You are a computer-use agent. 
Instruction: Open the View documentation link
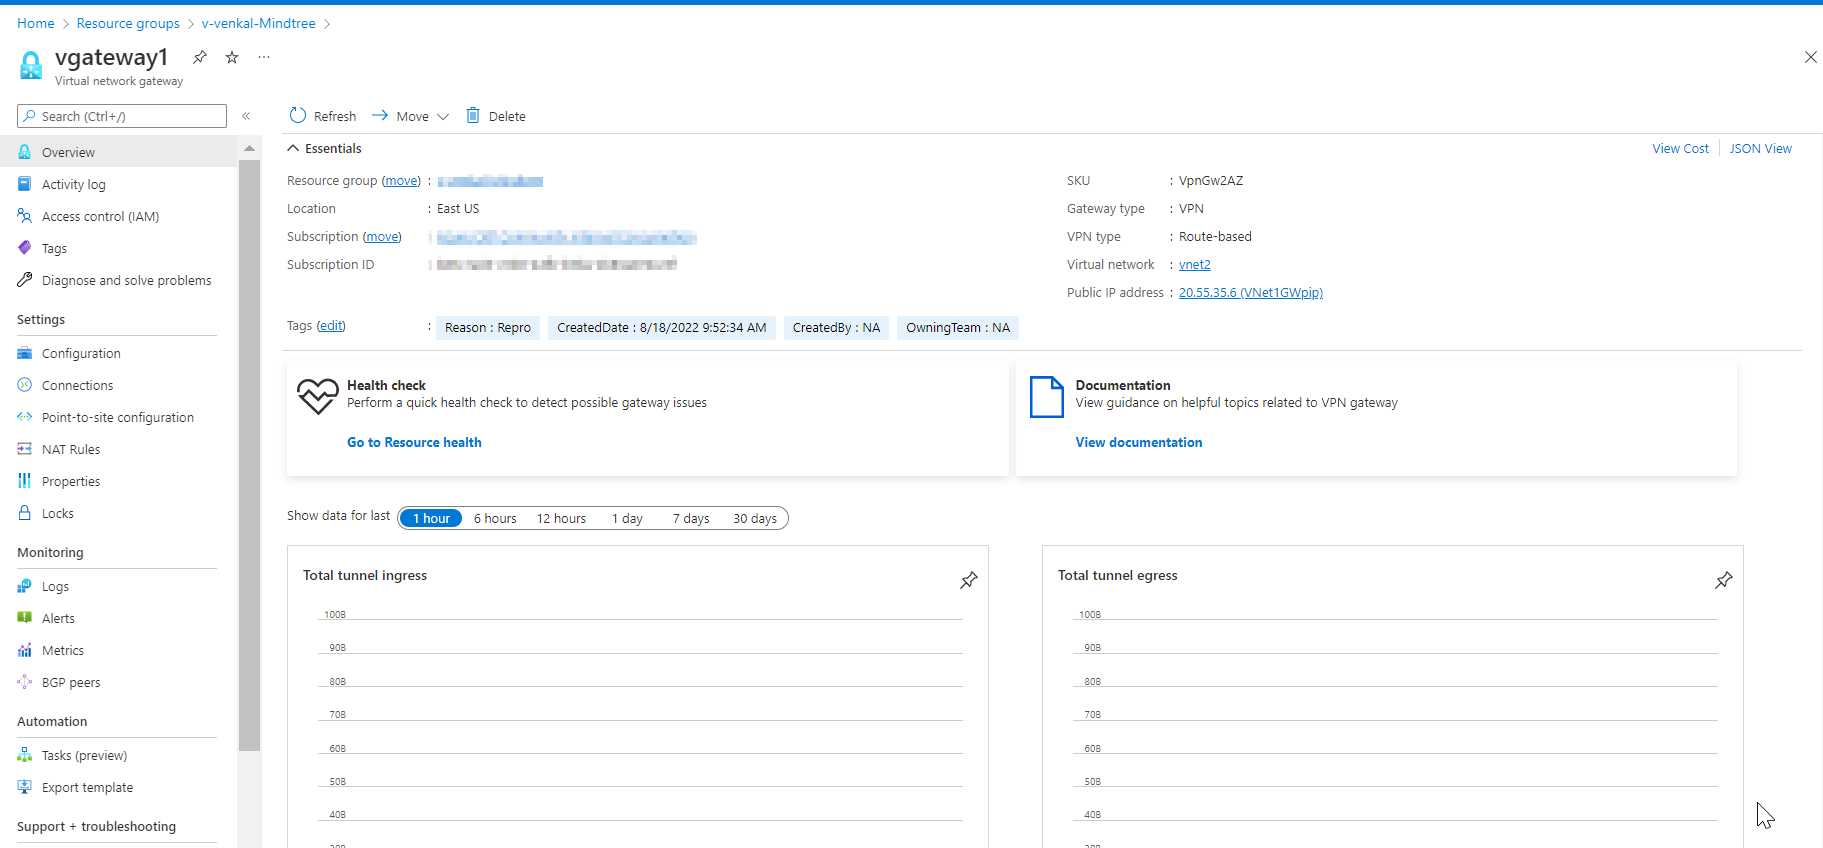1138,442
